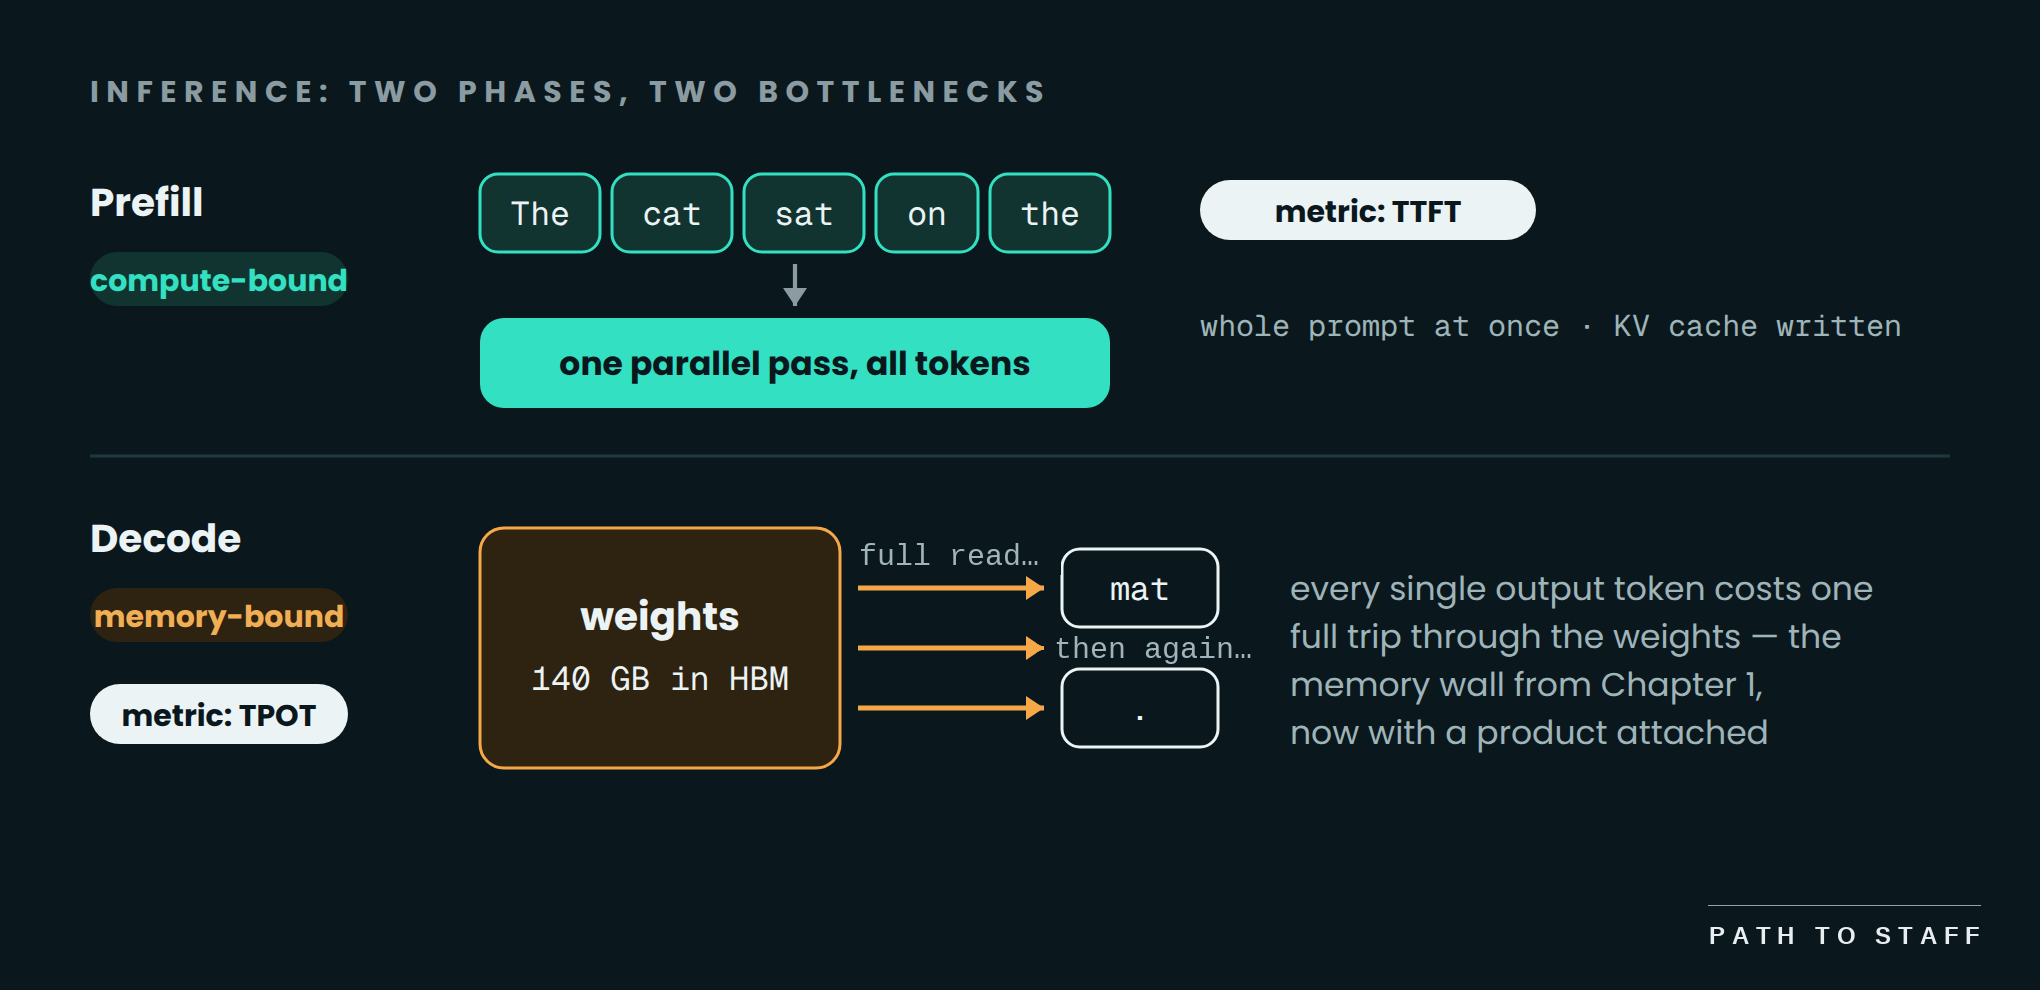Click the 'PATH TO STAFF' footer label
This screenshot has width=2040, height=990.
pyautogui.click(x=1845, y=935)
